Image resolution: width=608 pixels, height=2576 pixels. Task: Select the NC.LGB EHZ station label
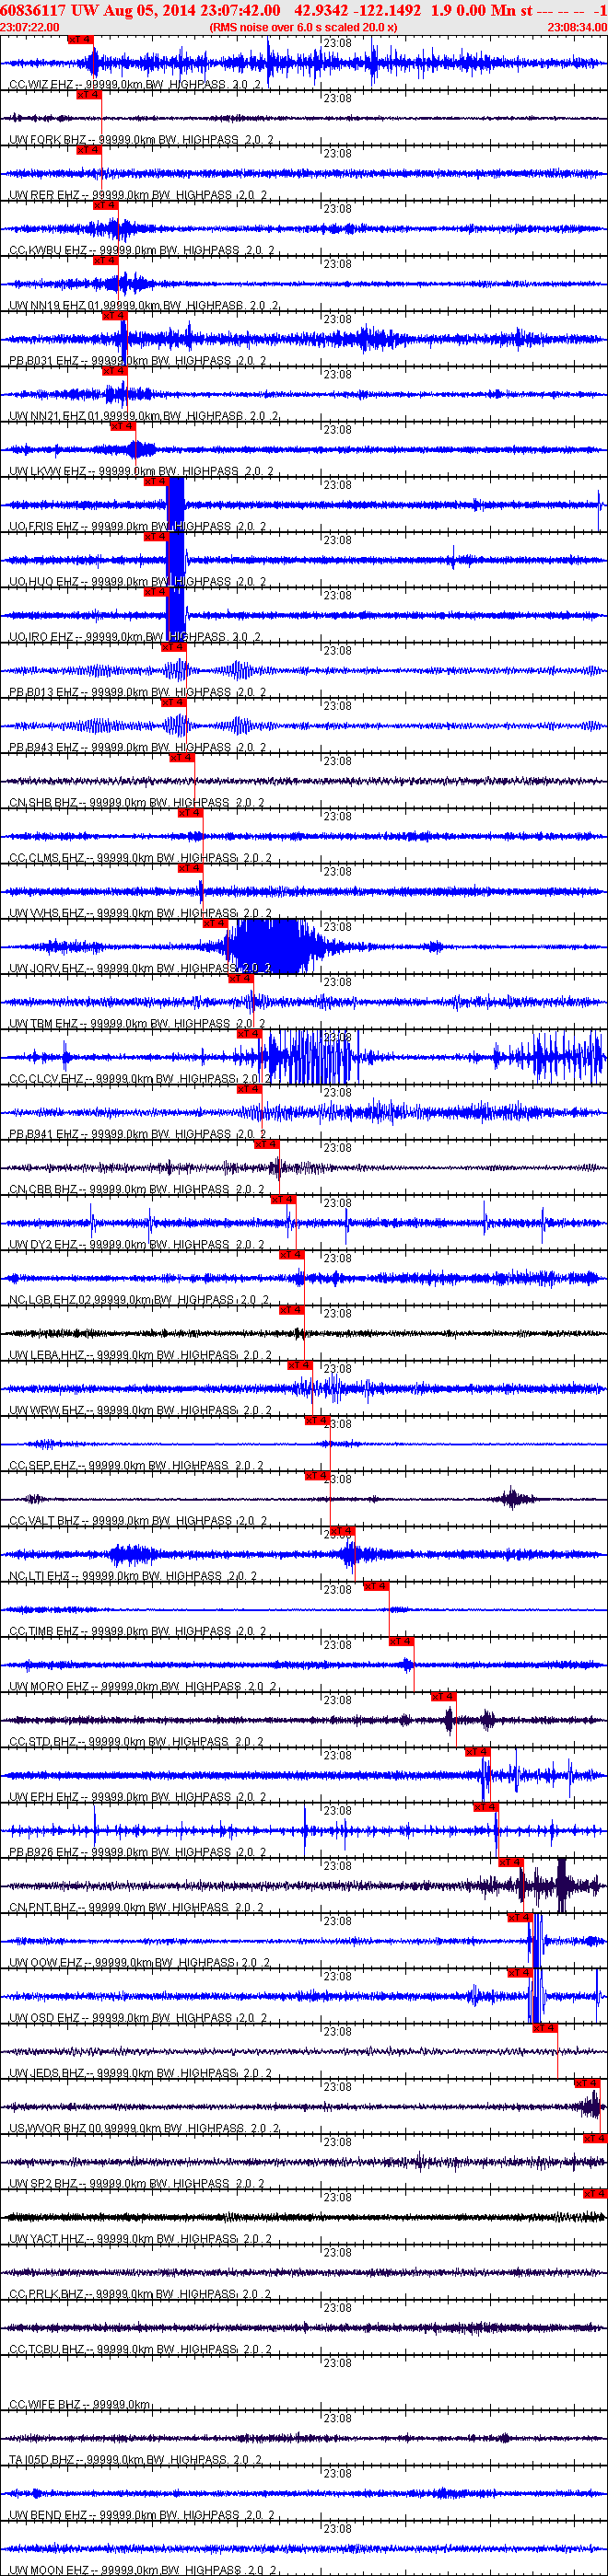pyautogui.click(x=140, y=1300)
